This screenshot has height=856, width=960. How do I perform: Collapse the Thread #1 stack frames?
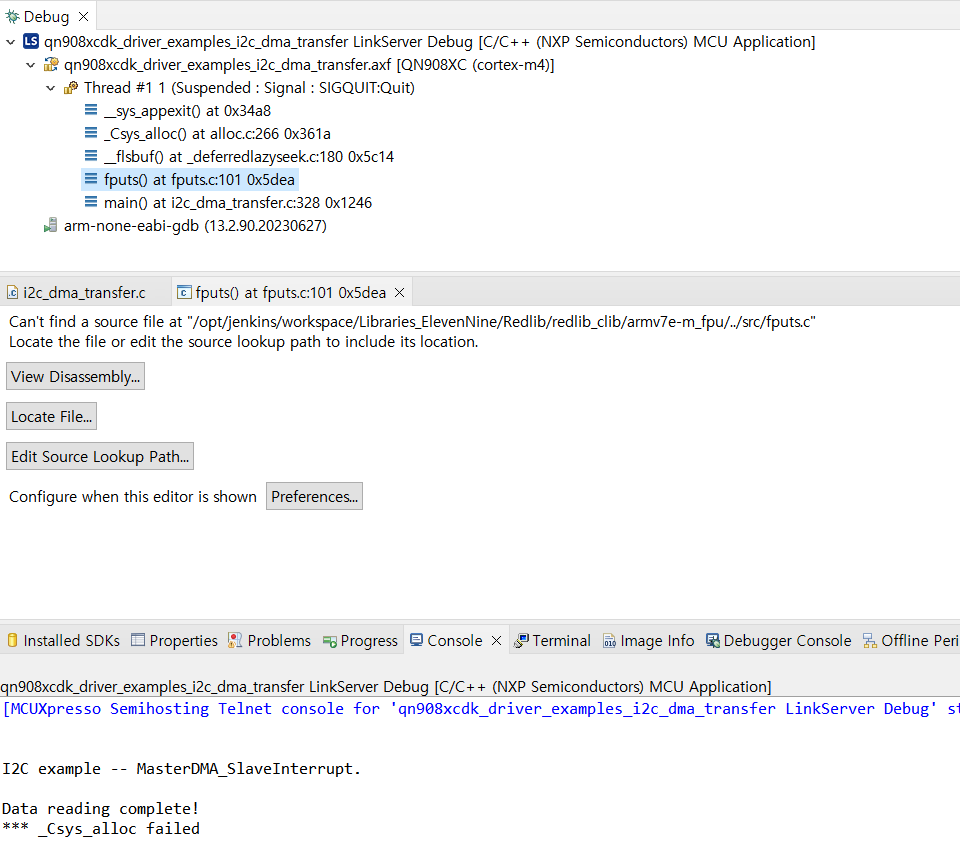51,87
